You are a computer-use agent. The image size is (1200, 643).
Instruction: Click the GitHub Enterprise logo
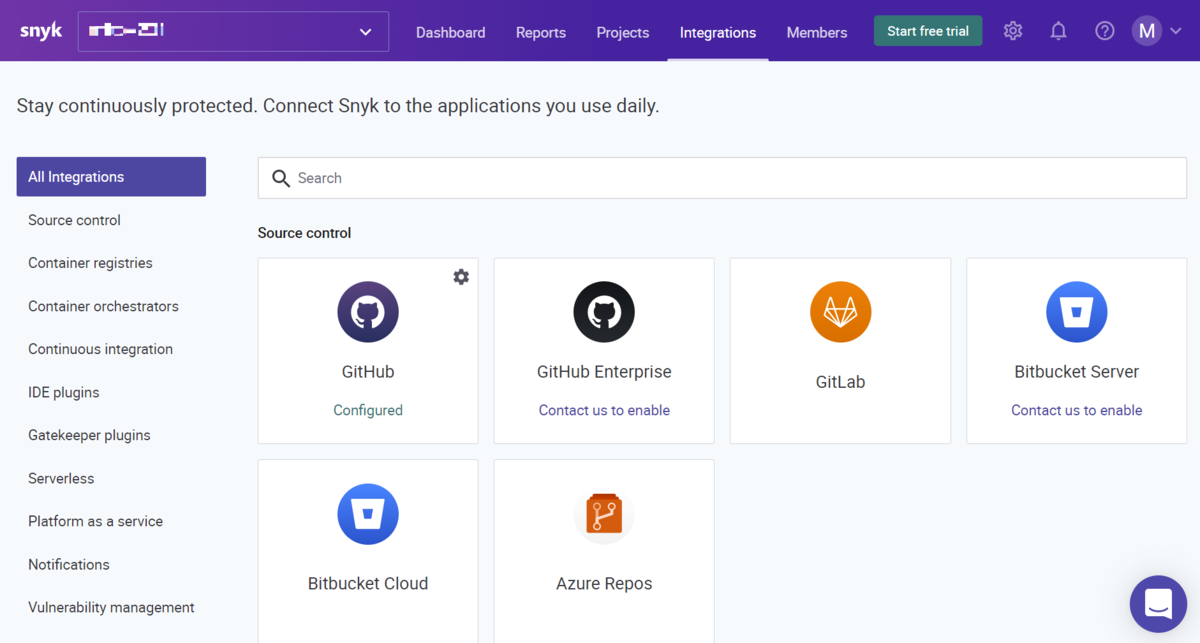tap(604, 312)
